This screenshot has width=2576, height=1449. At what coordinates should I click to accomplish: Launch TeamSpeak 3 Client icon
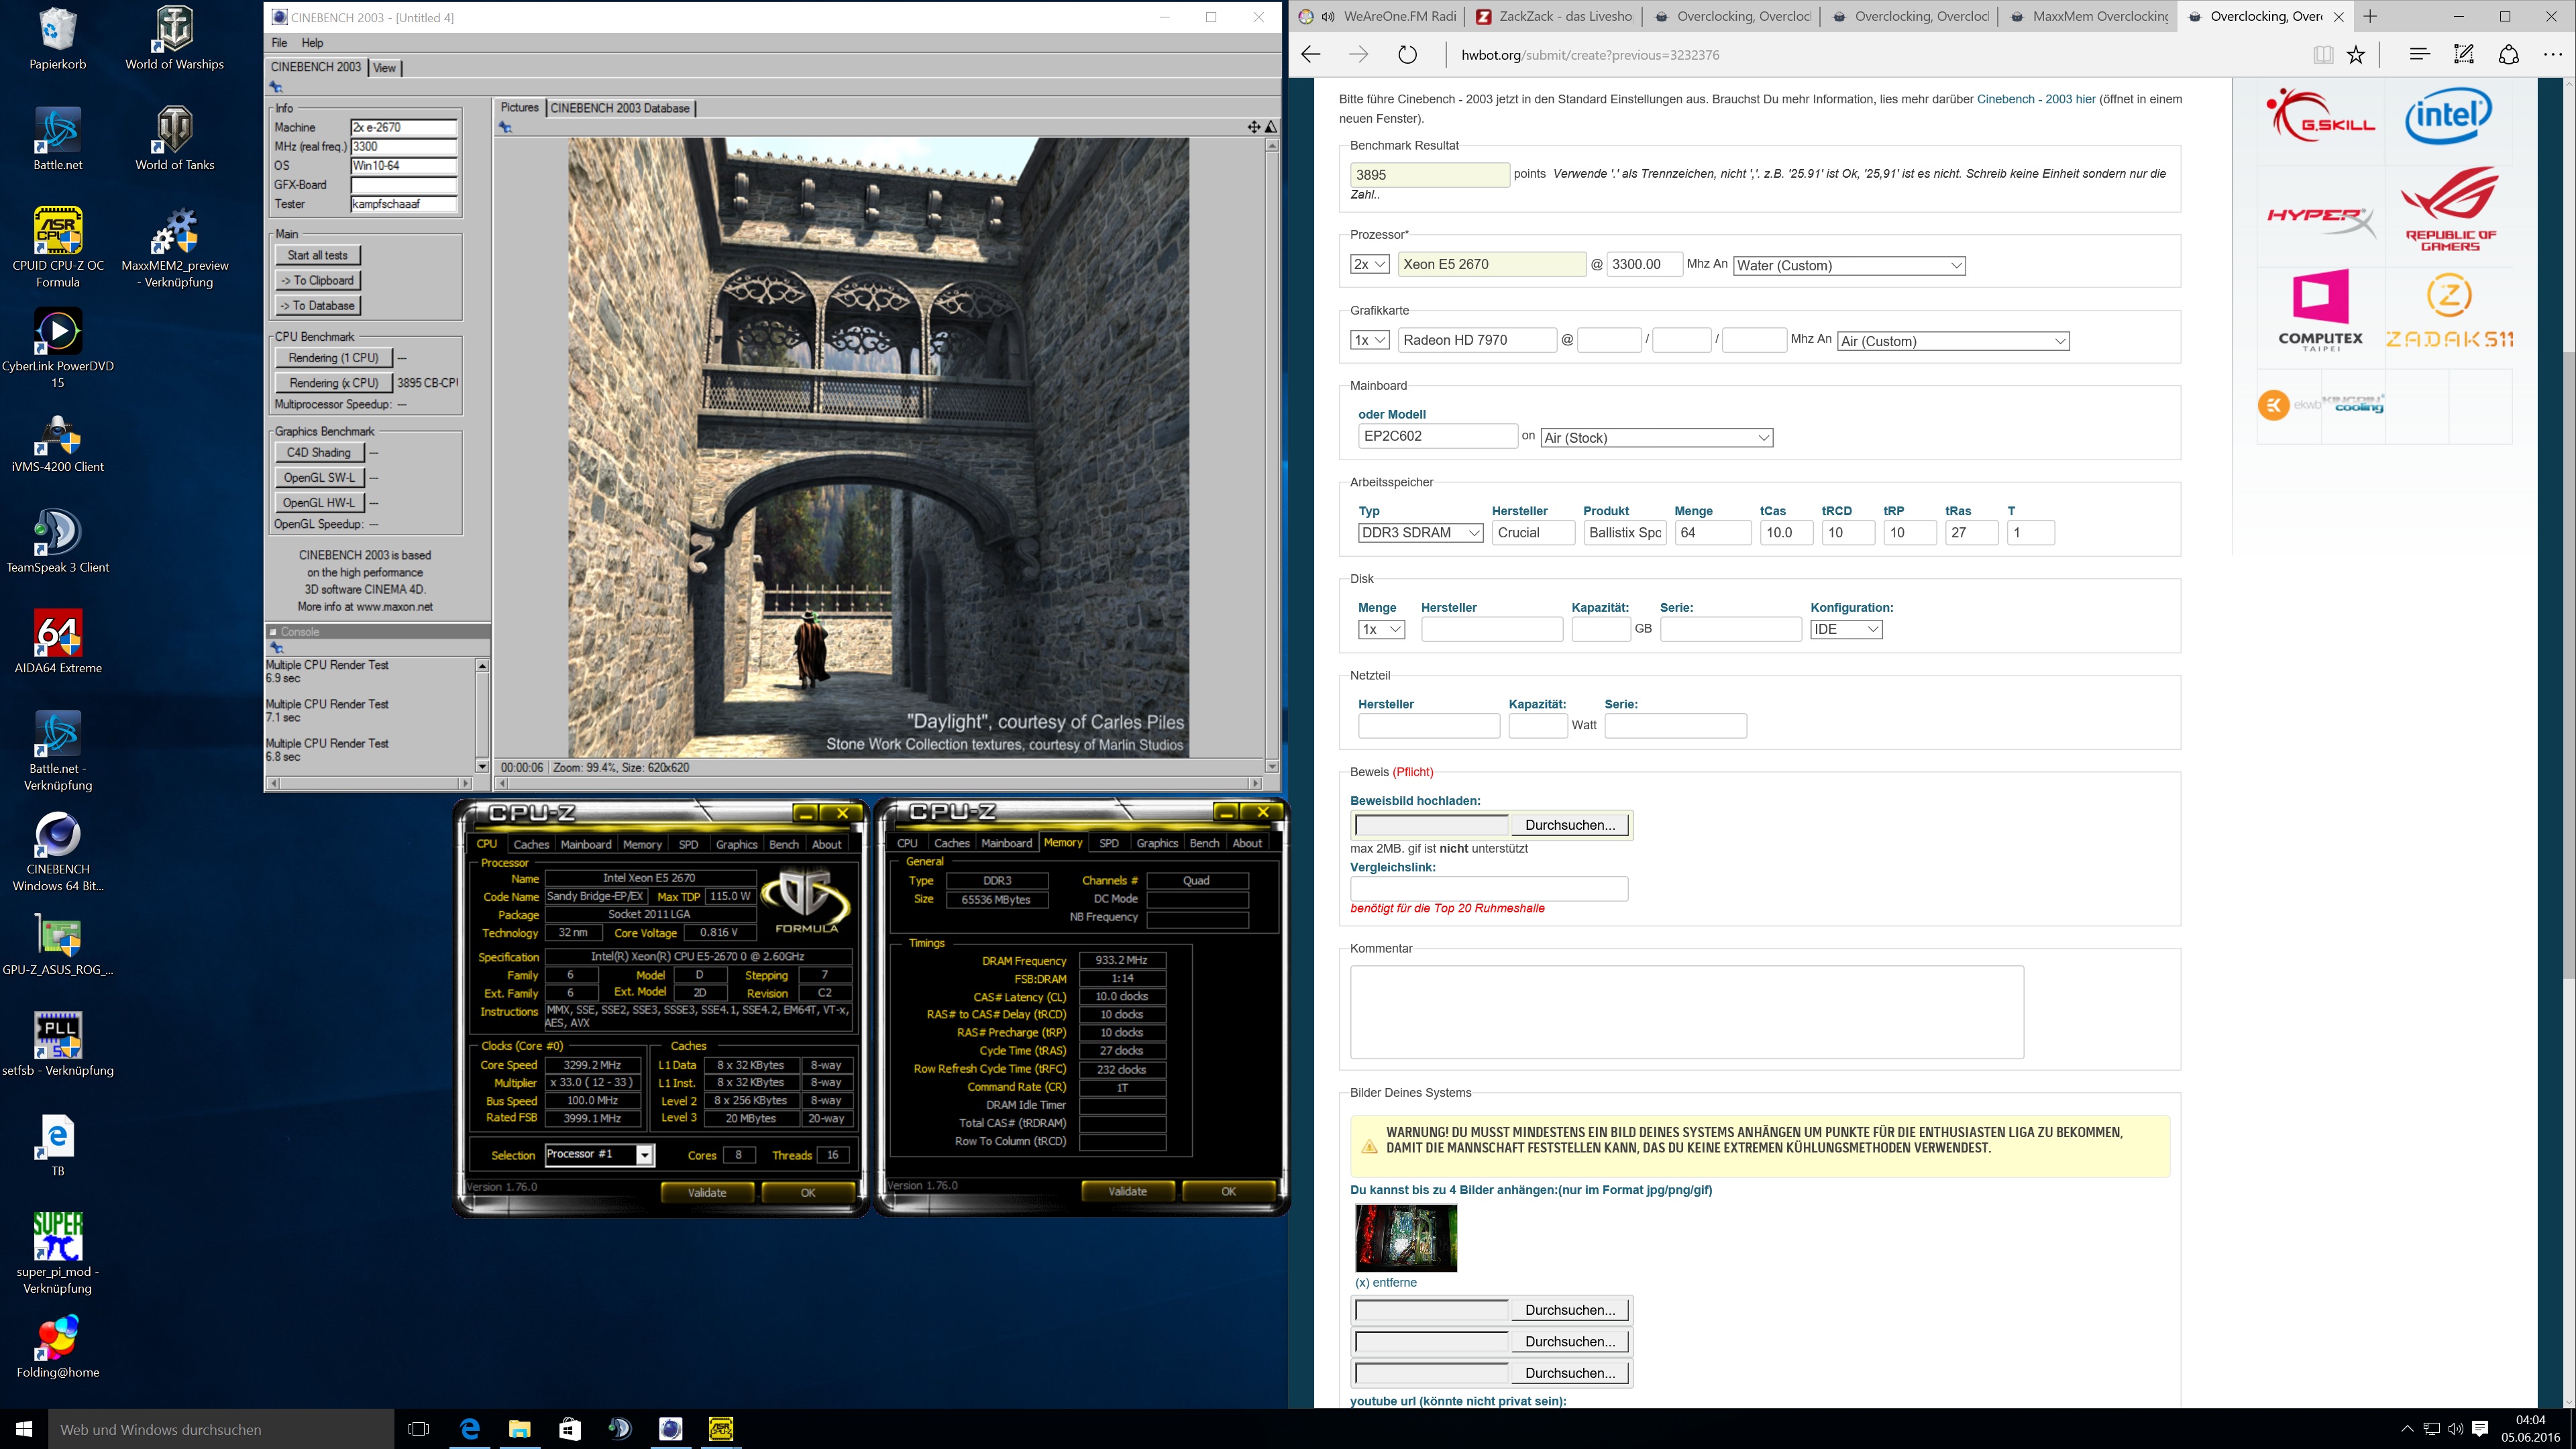tap(58, 542)
